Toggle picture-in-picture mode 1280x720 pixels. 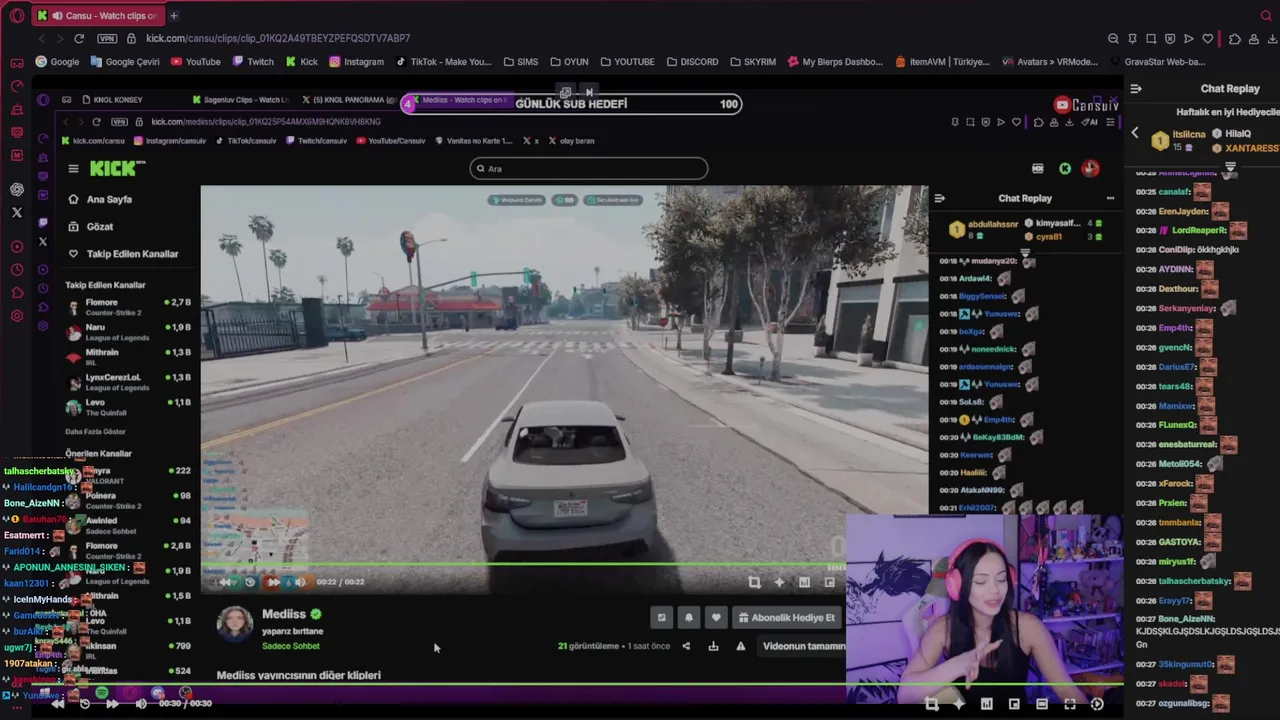[1014, 704]
